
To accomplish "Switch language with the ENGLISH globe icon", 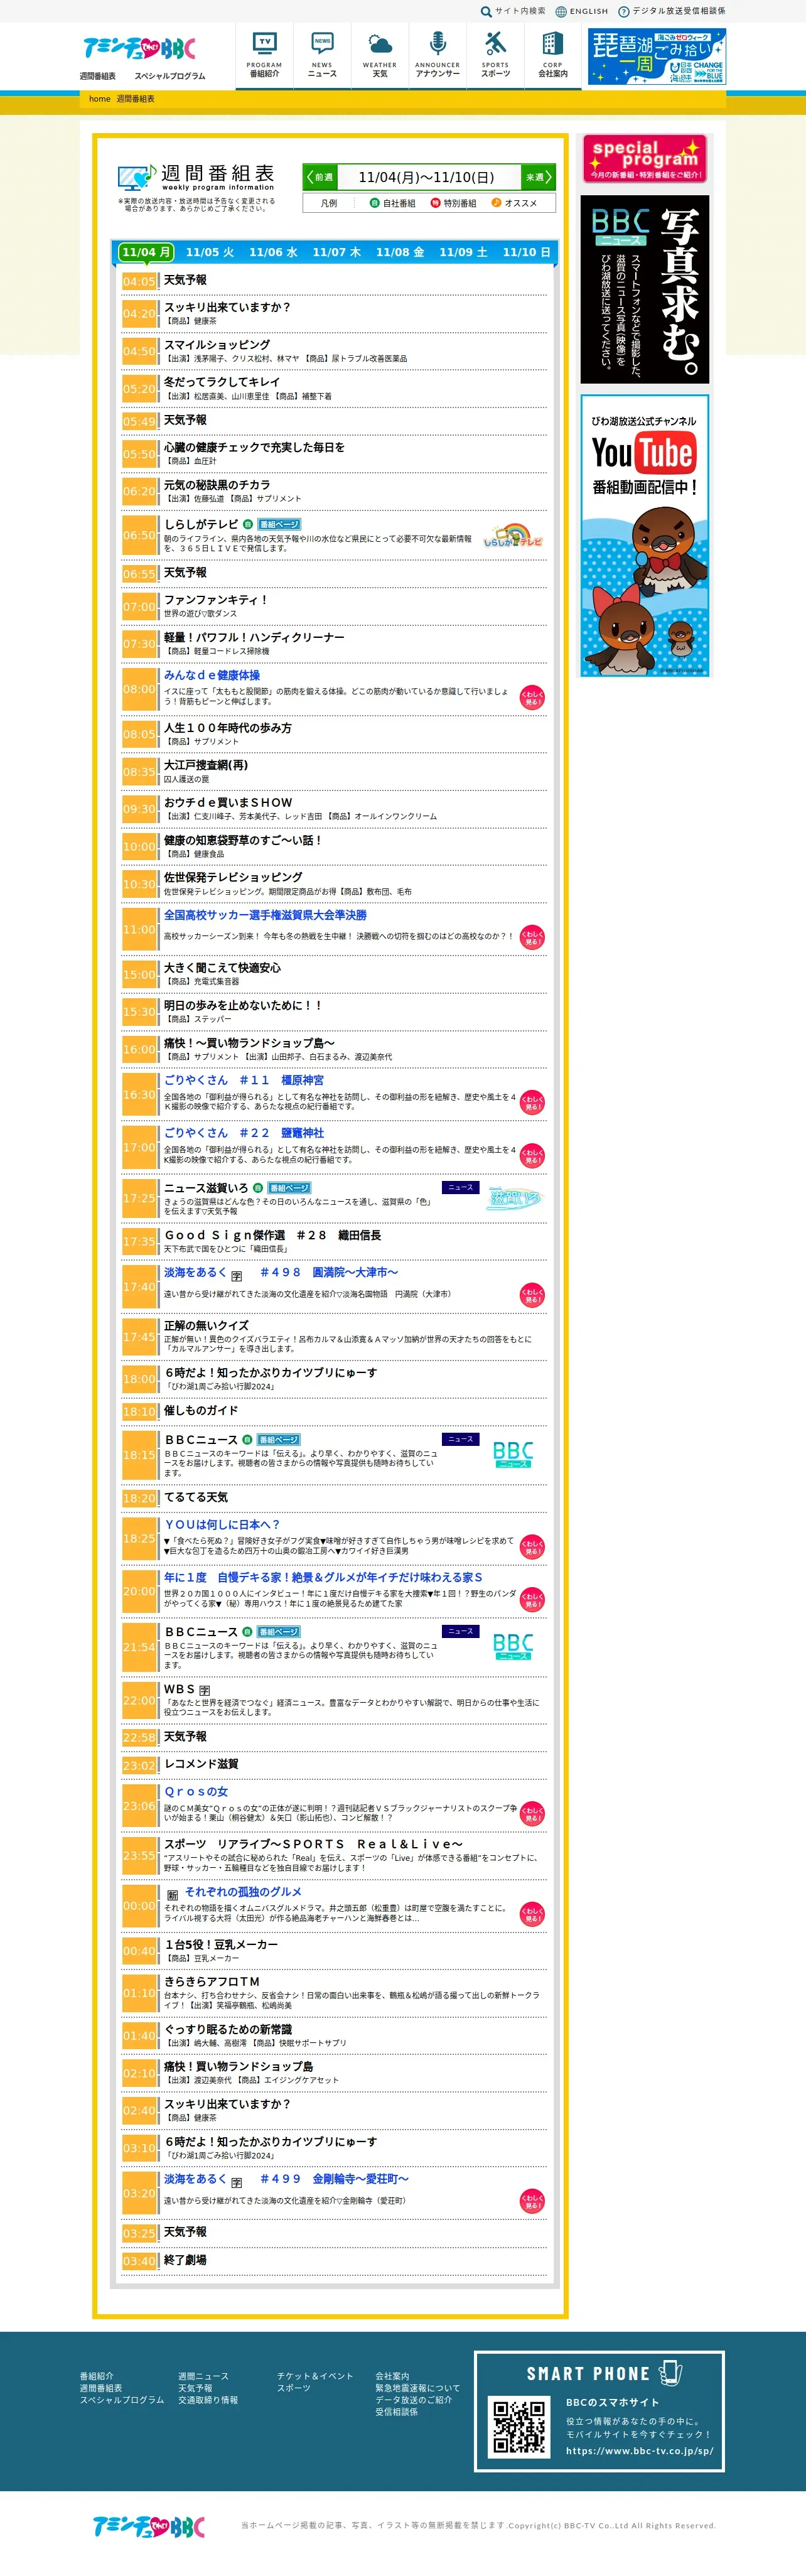I will (x=582, y=11).
